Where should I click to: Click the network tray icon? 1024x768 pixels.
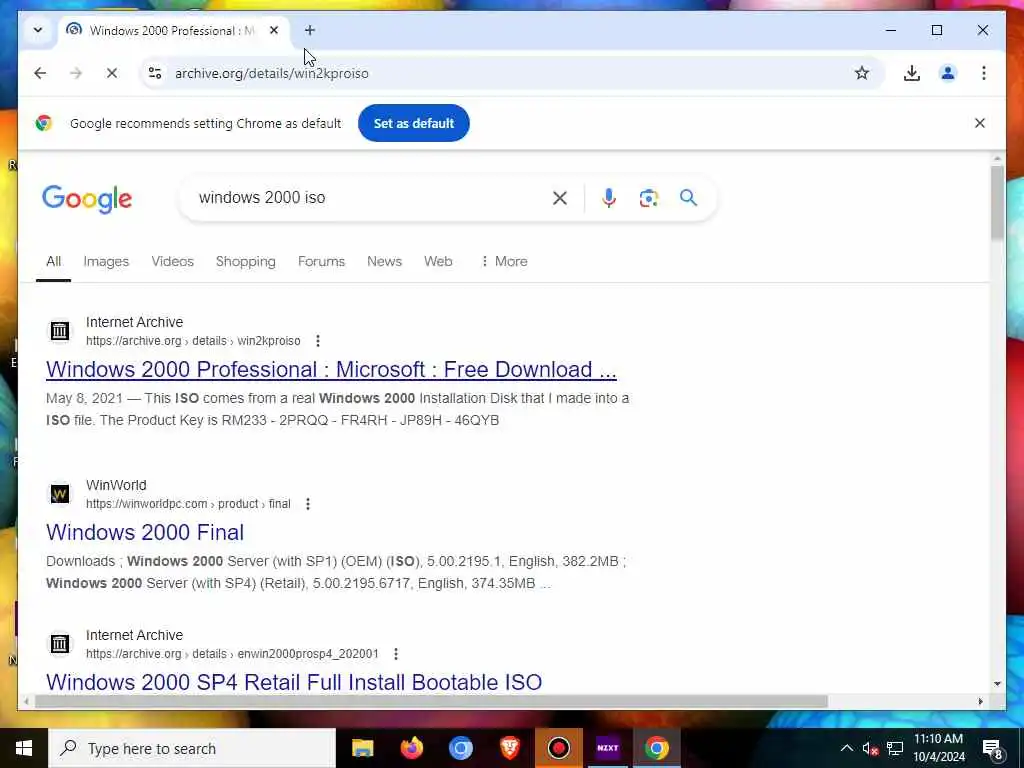click(x=895, y=748)
